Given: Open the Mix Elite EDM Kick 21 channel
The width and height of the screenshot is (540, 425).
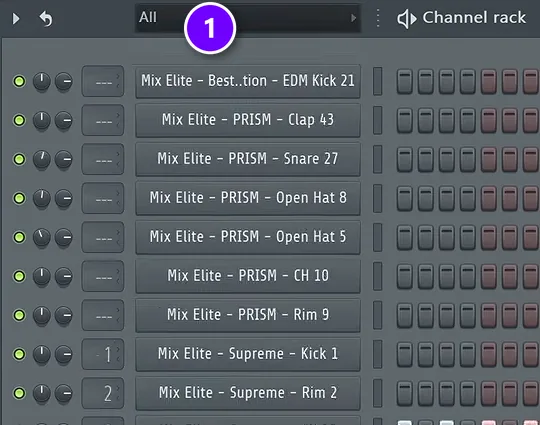Looking at the screenshot, I should coord(248,81).
